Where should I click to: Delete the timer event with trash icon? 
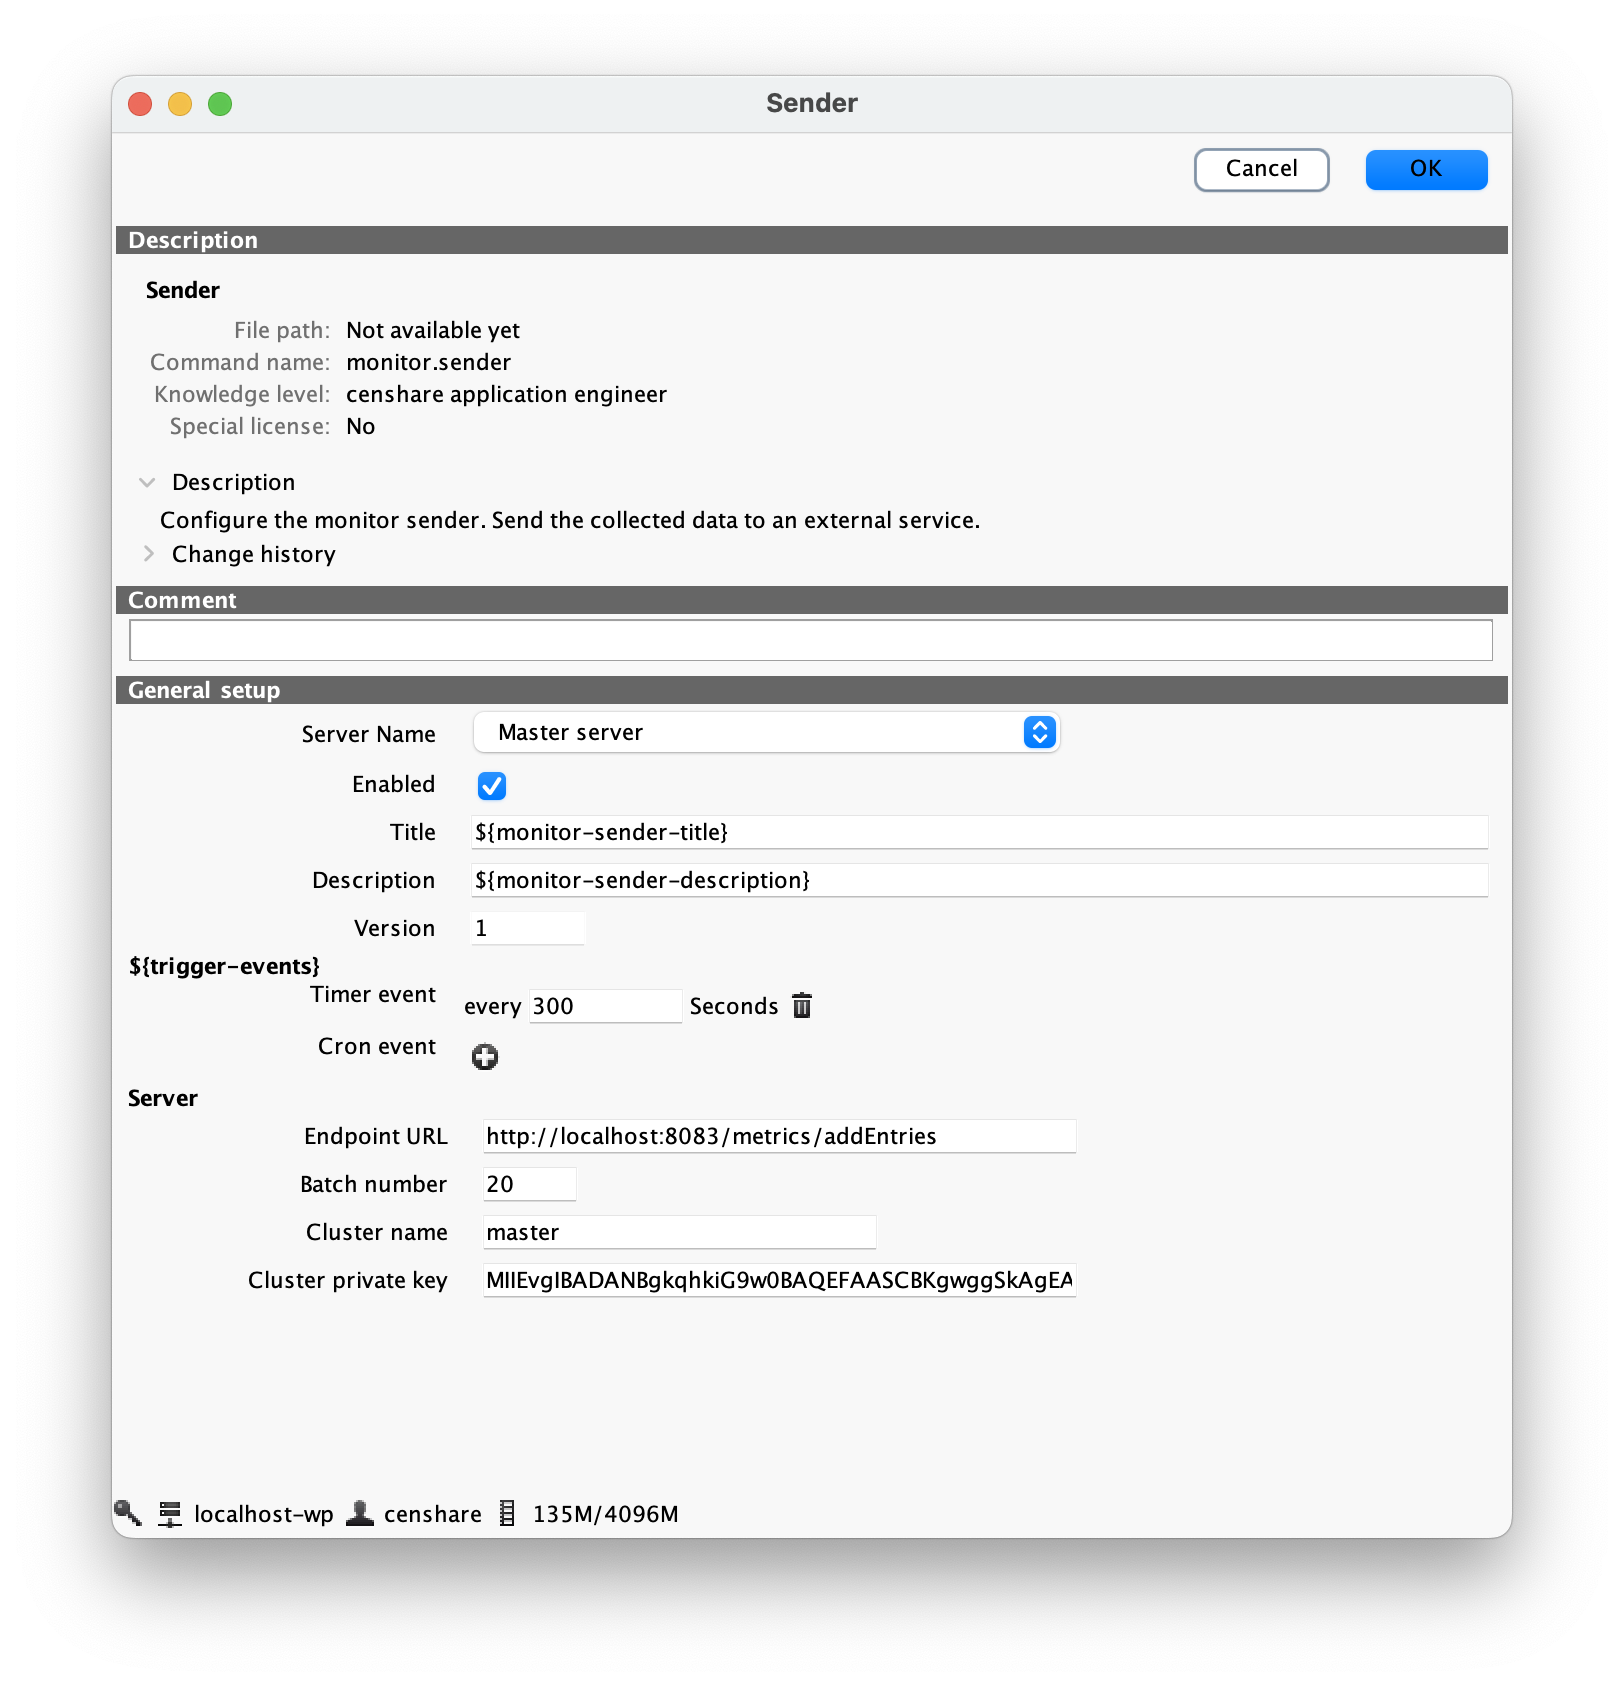point(802,1005)
